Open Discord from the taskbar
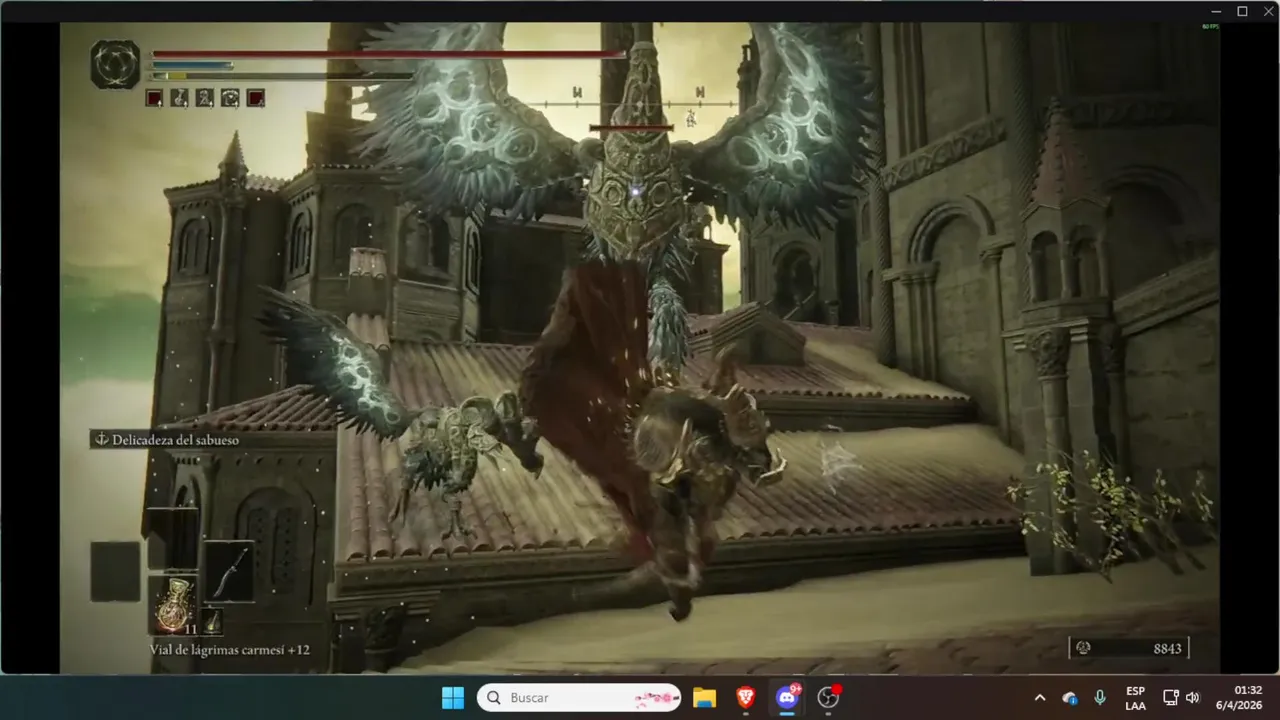1280x720 pixels. pos(787,698)
